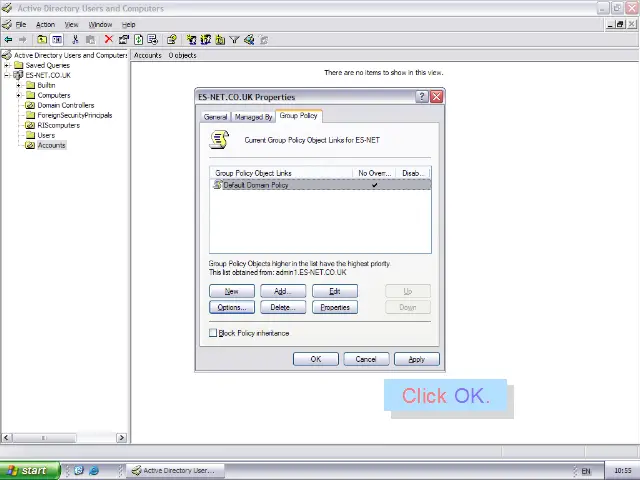Click the Delete... button
Screen dimensions: 640x480
283,307
